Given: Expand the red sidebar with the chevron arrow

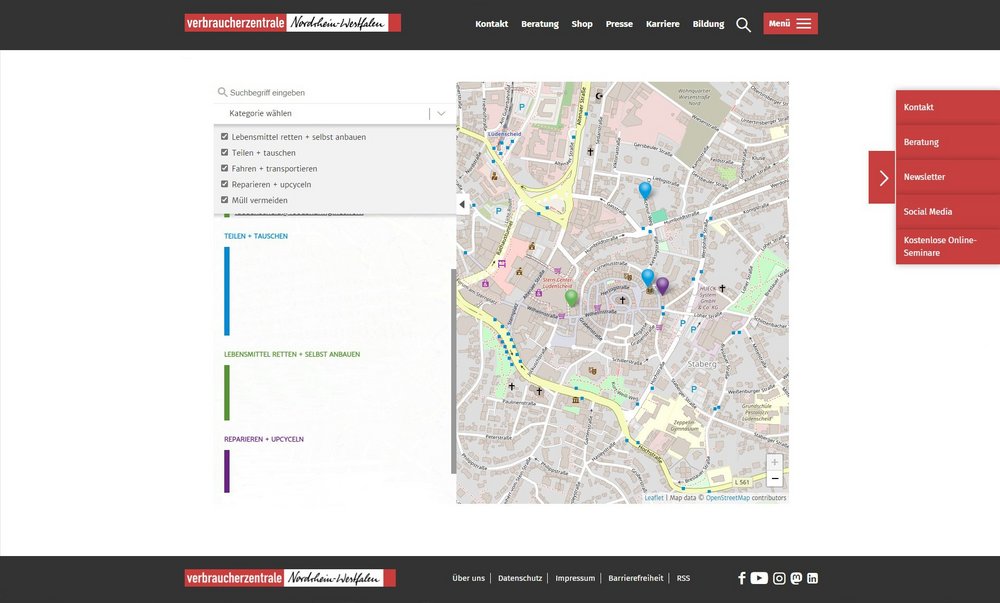Looking at the screenshot, I should pyautogui.click(x=882, y=177).
